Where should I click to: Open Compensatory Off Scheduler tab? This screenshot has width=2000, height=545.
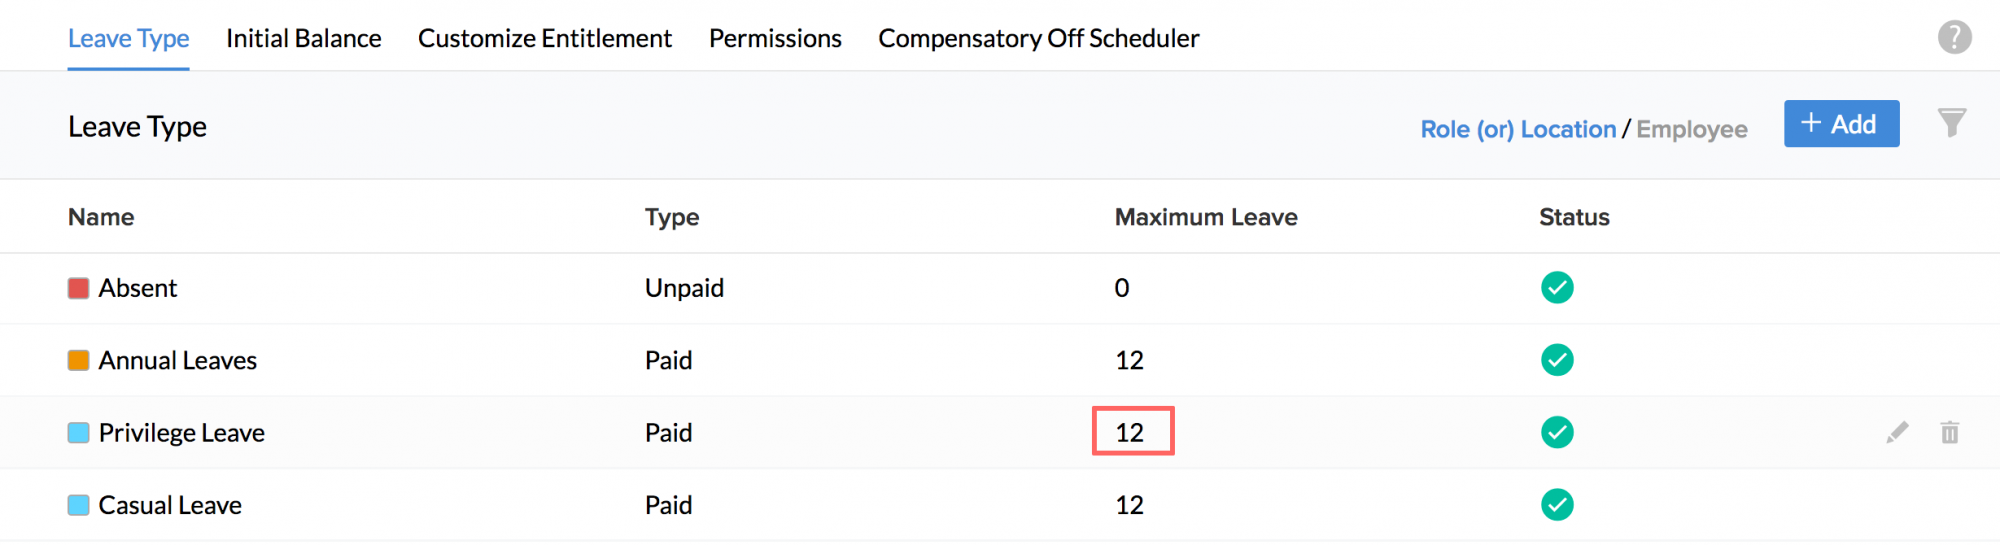click(1038, 38)
